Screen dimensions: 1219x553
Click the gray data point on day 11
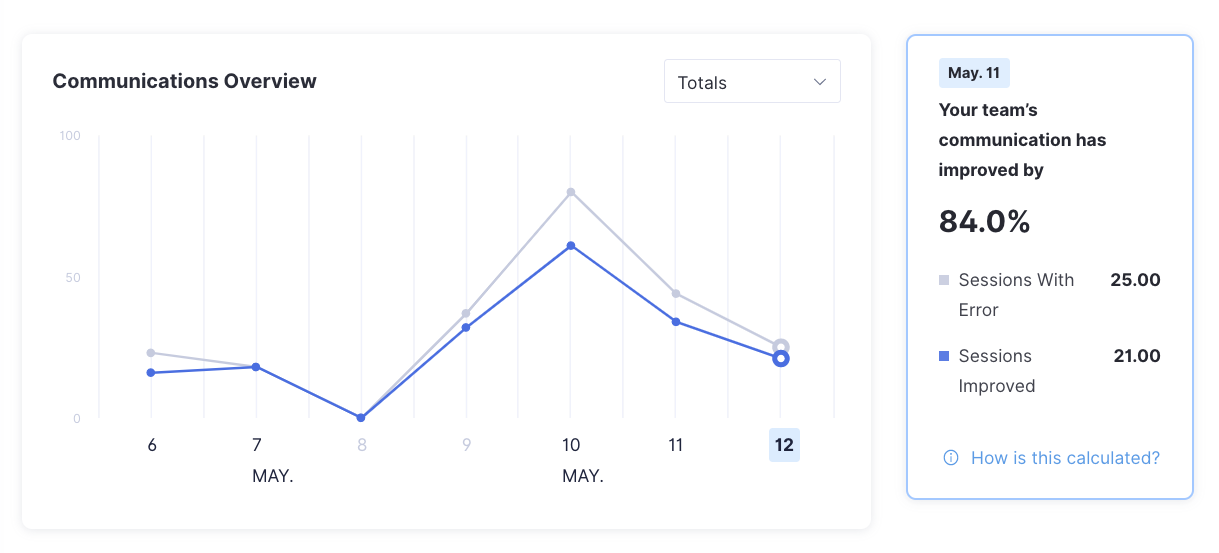(x=676, y=294)
